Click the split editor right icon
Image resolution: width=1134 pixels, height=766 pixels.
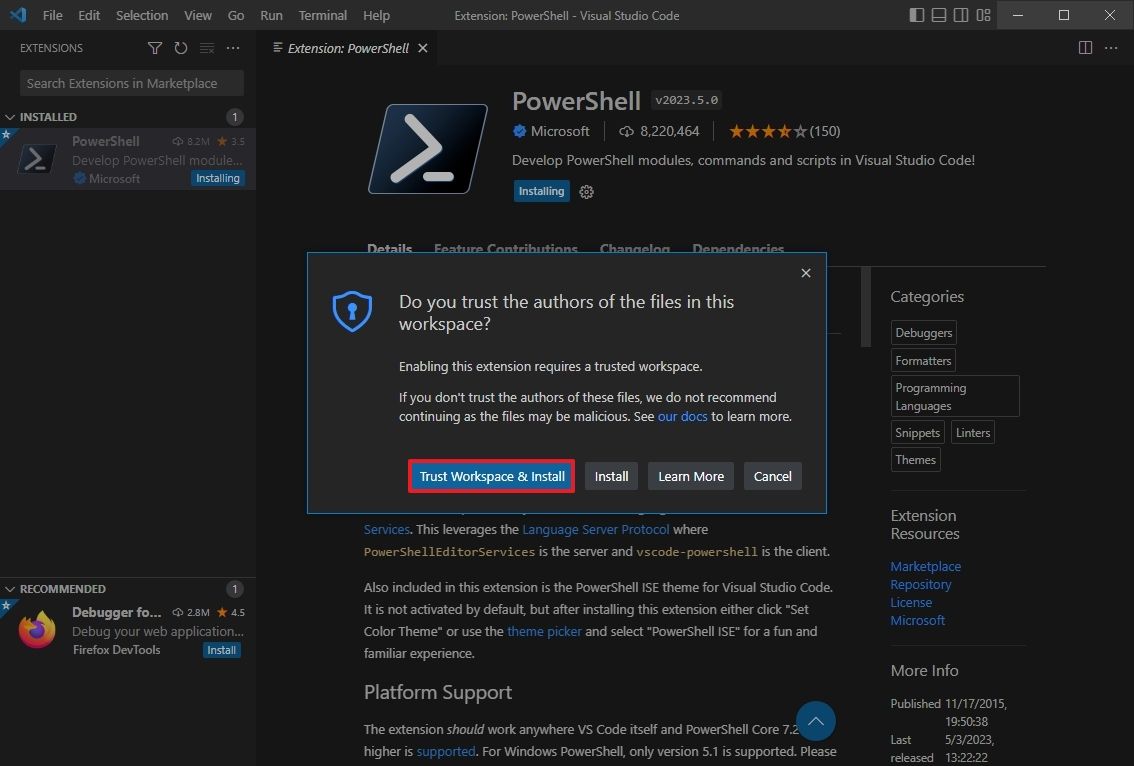tap(1085, 48)
